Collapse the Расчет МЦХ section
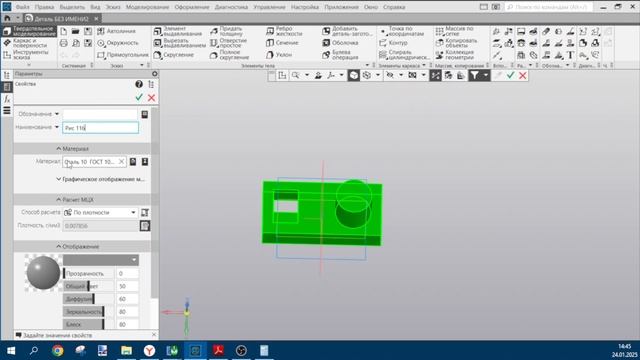 point(75,200)
